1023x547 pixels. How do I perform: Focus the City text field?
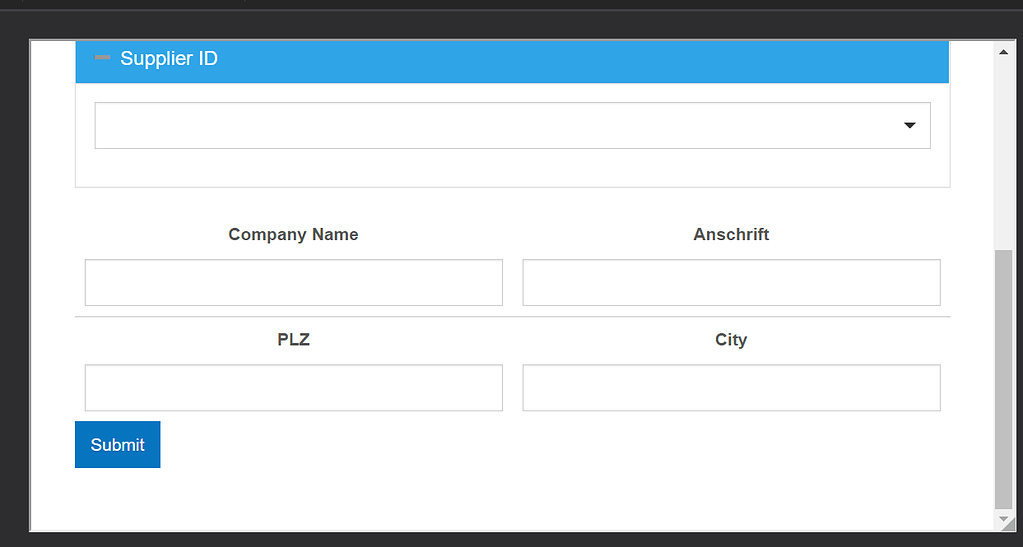[x=731, y=388]
